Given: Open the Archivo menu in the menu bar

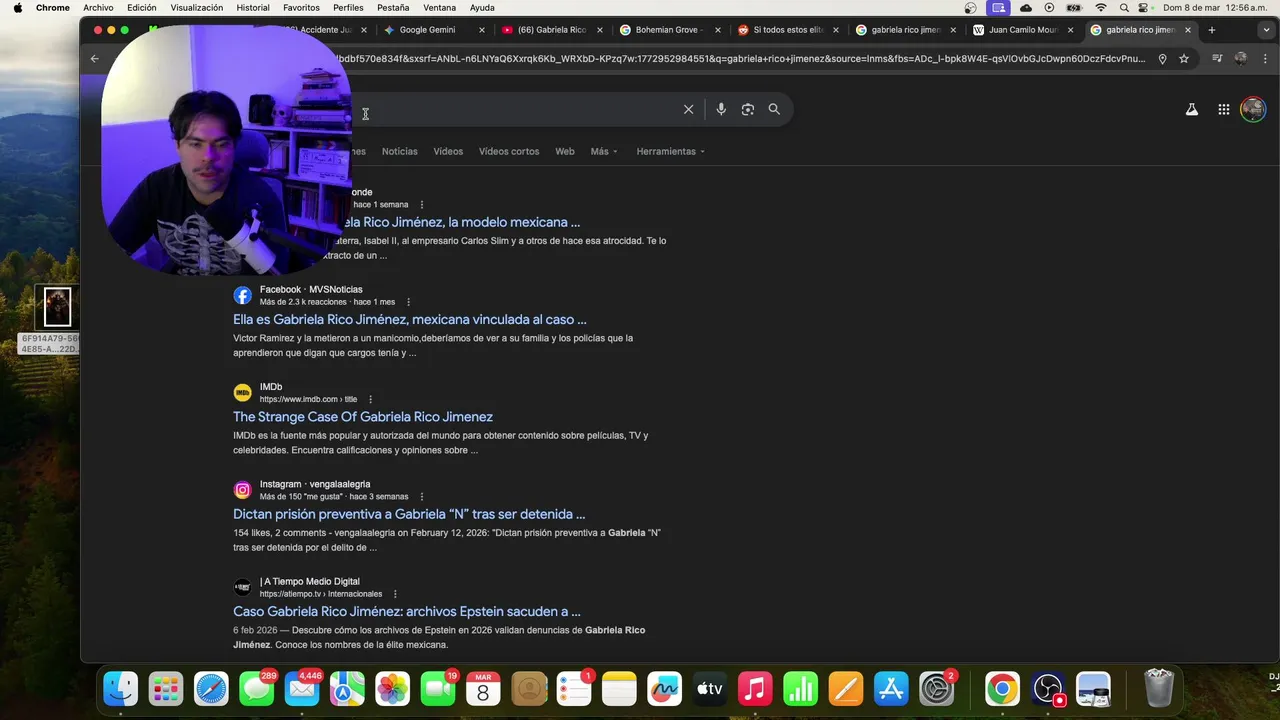Looking at the screenshot, I should [x=98, y=7].
